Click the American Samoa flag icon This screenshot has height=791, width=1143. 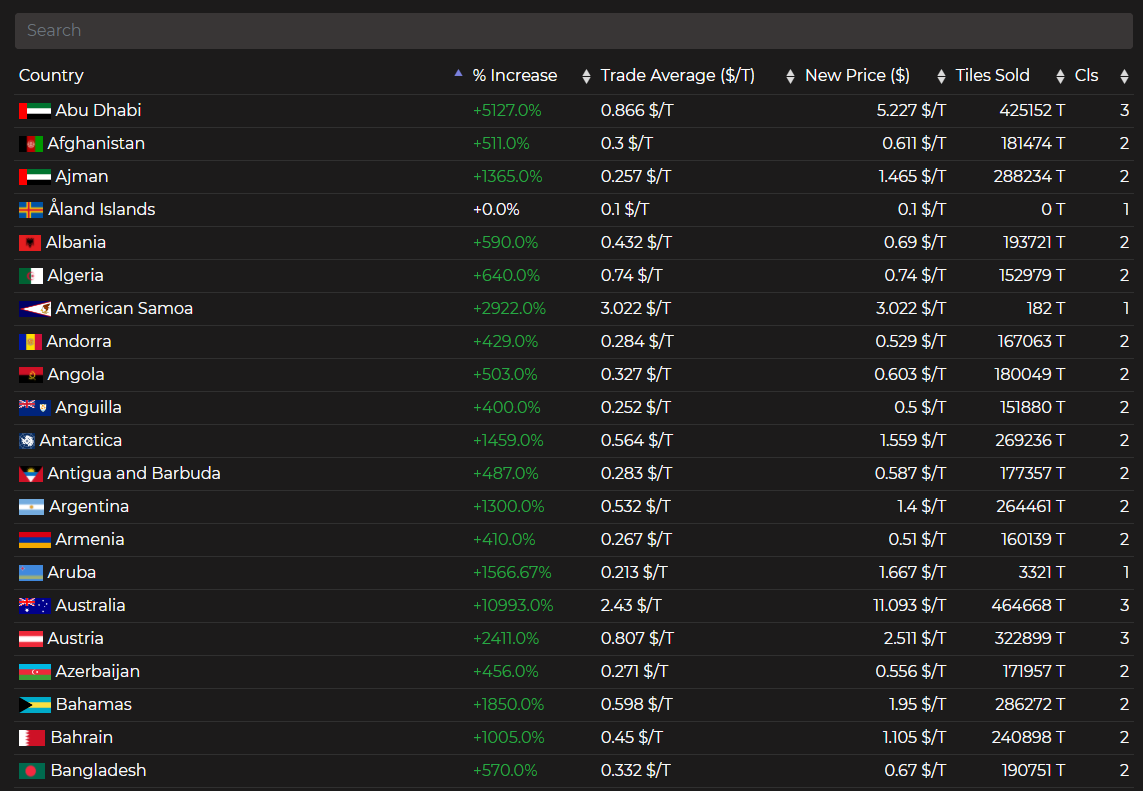[x=35, y=308]
